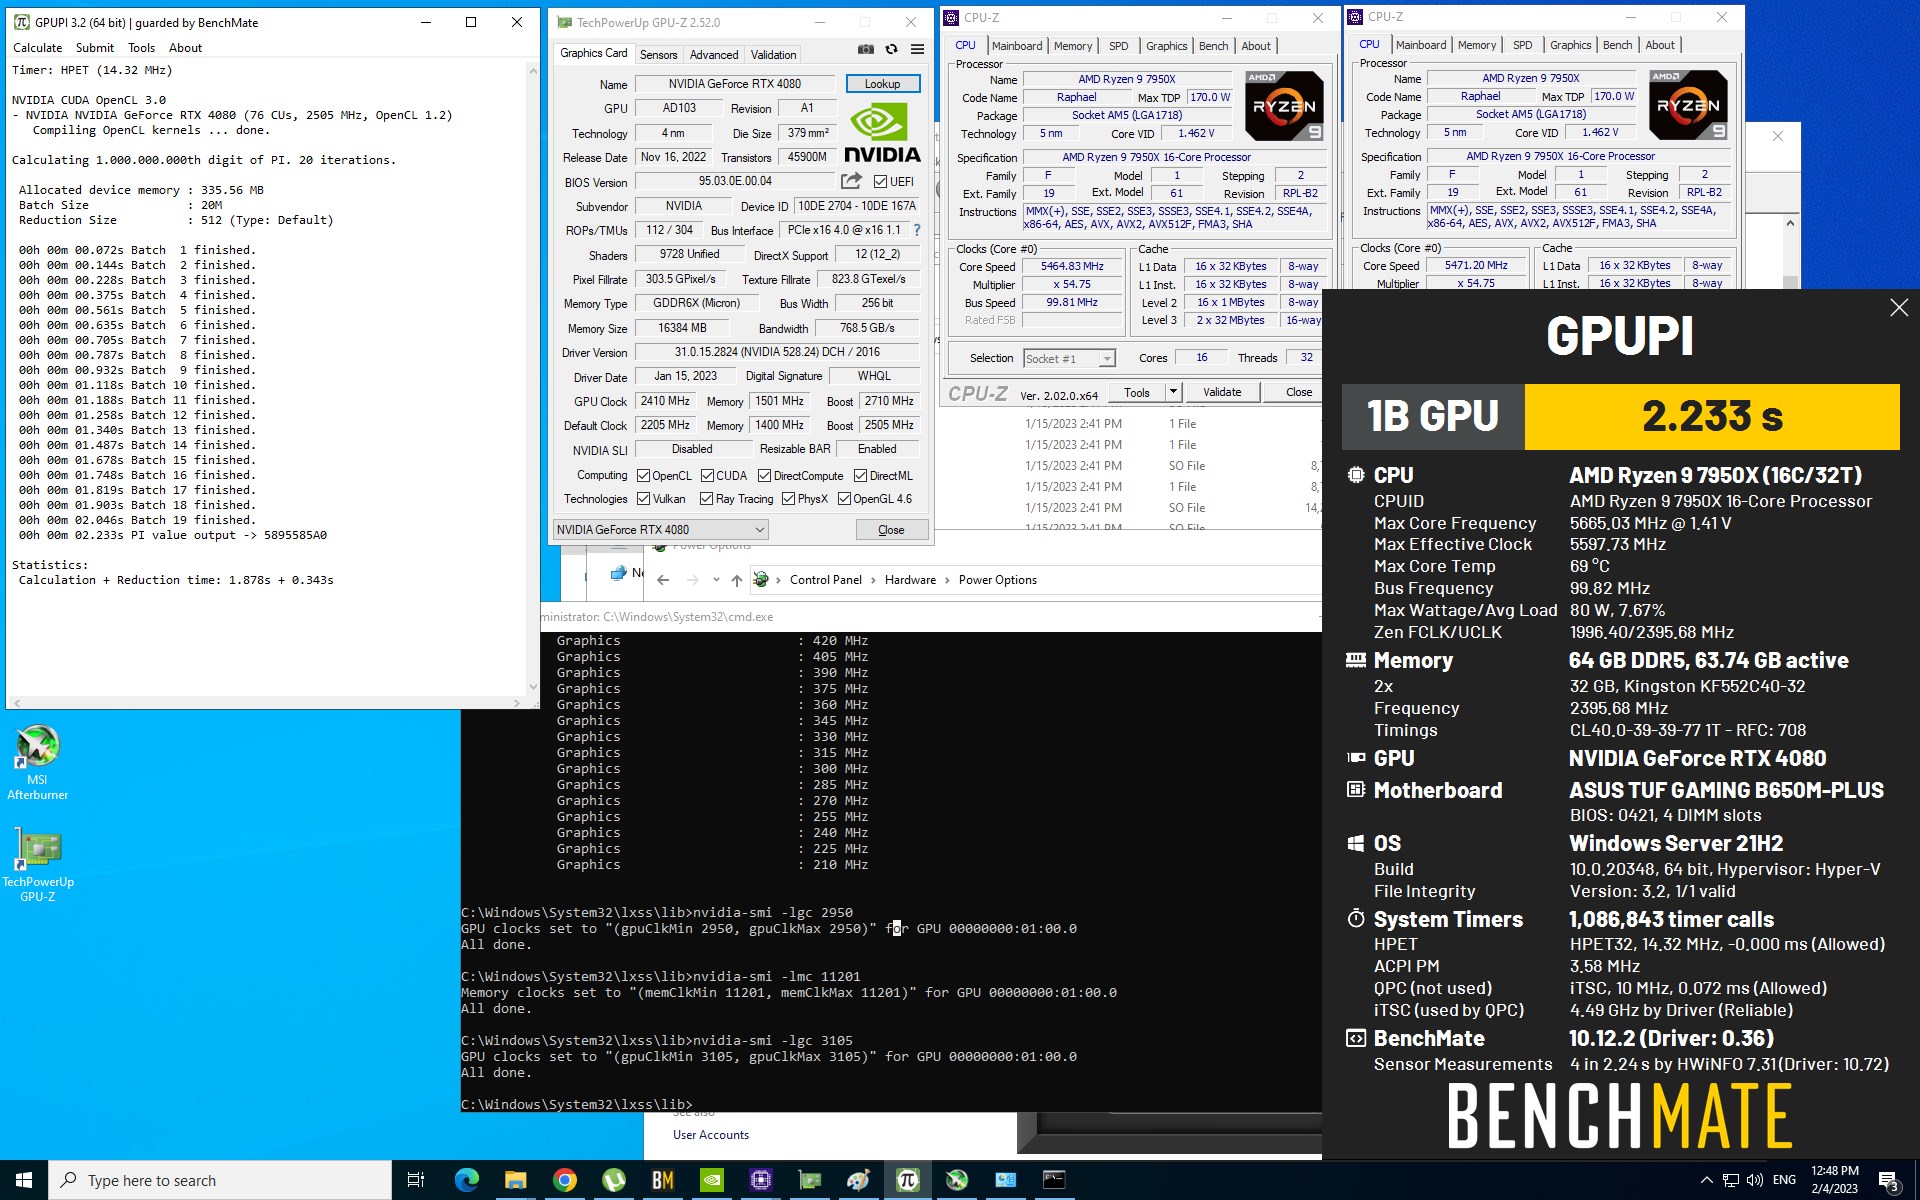
Task: Toggle the UEFI checkbox in GPU-Z
Action: (880, 182)
